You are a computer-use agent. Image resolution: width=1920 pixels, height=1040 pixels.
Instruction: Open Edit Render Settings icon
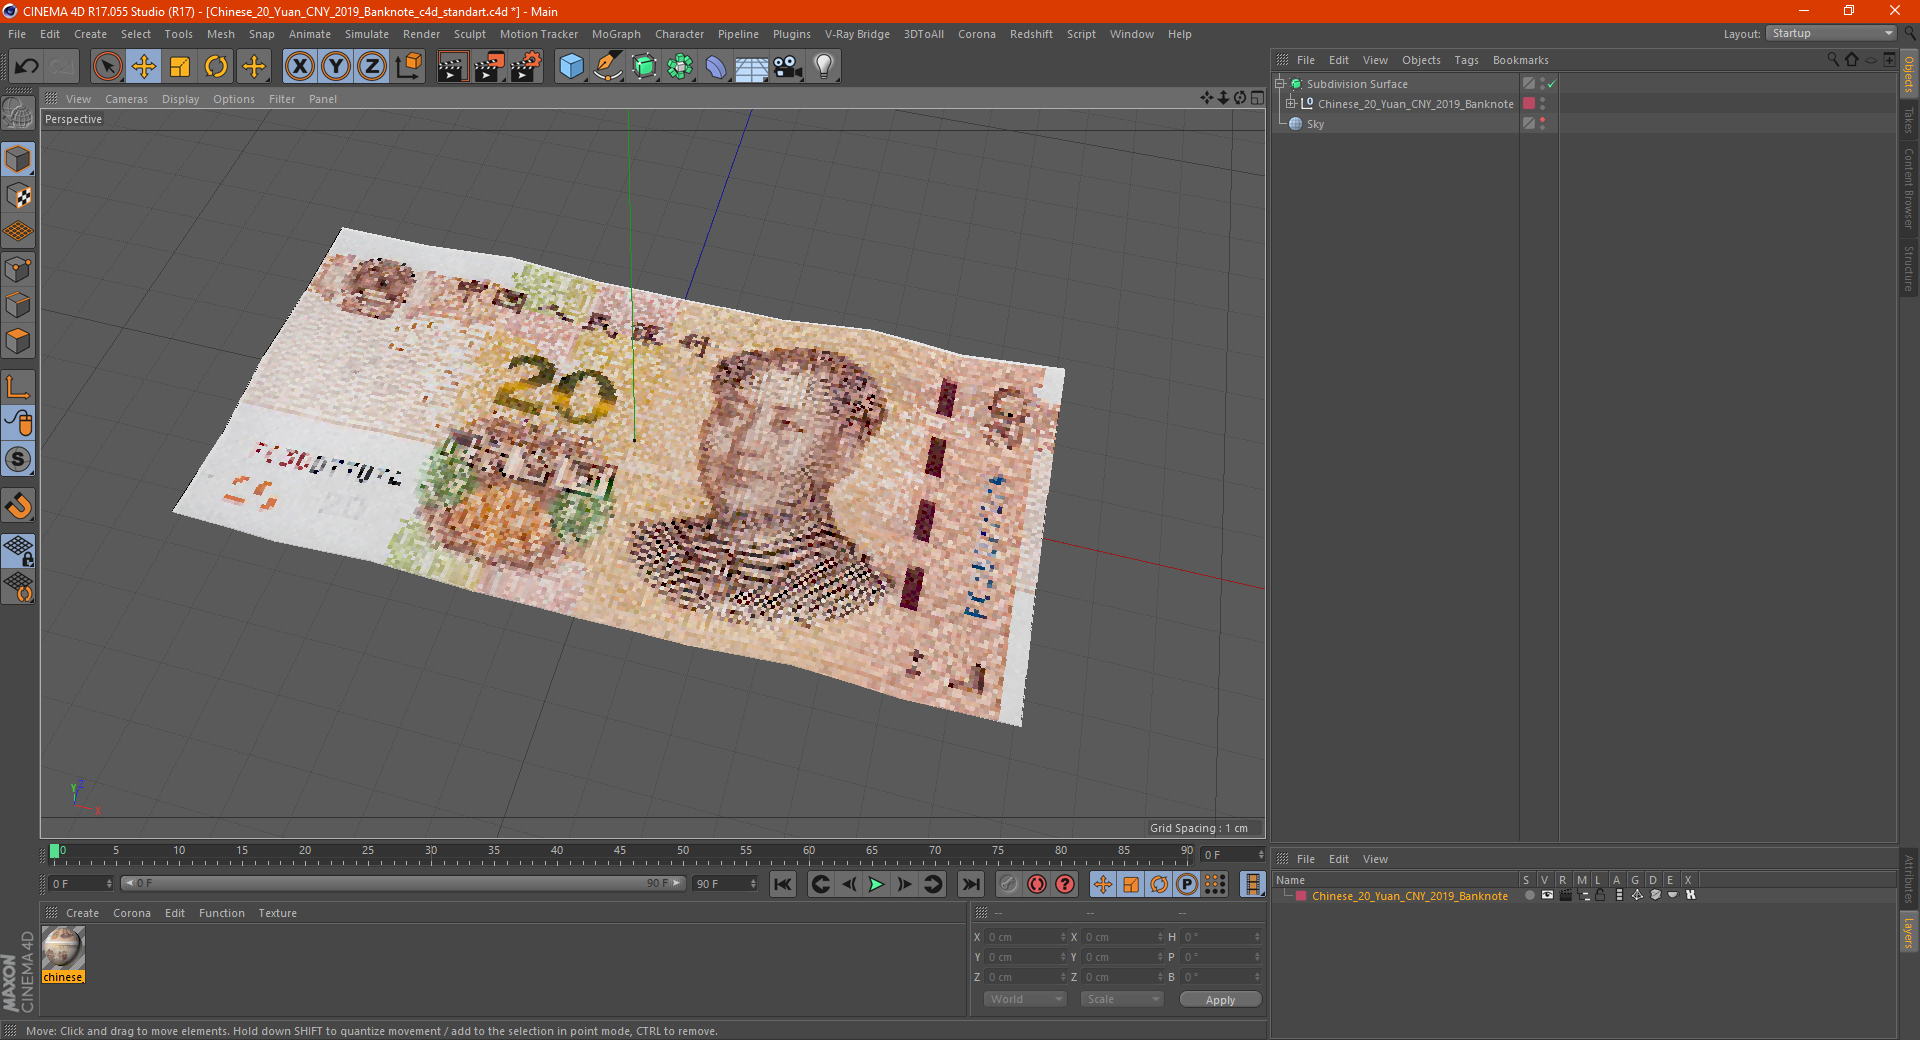(526, 67)
